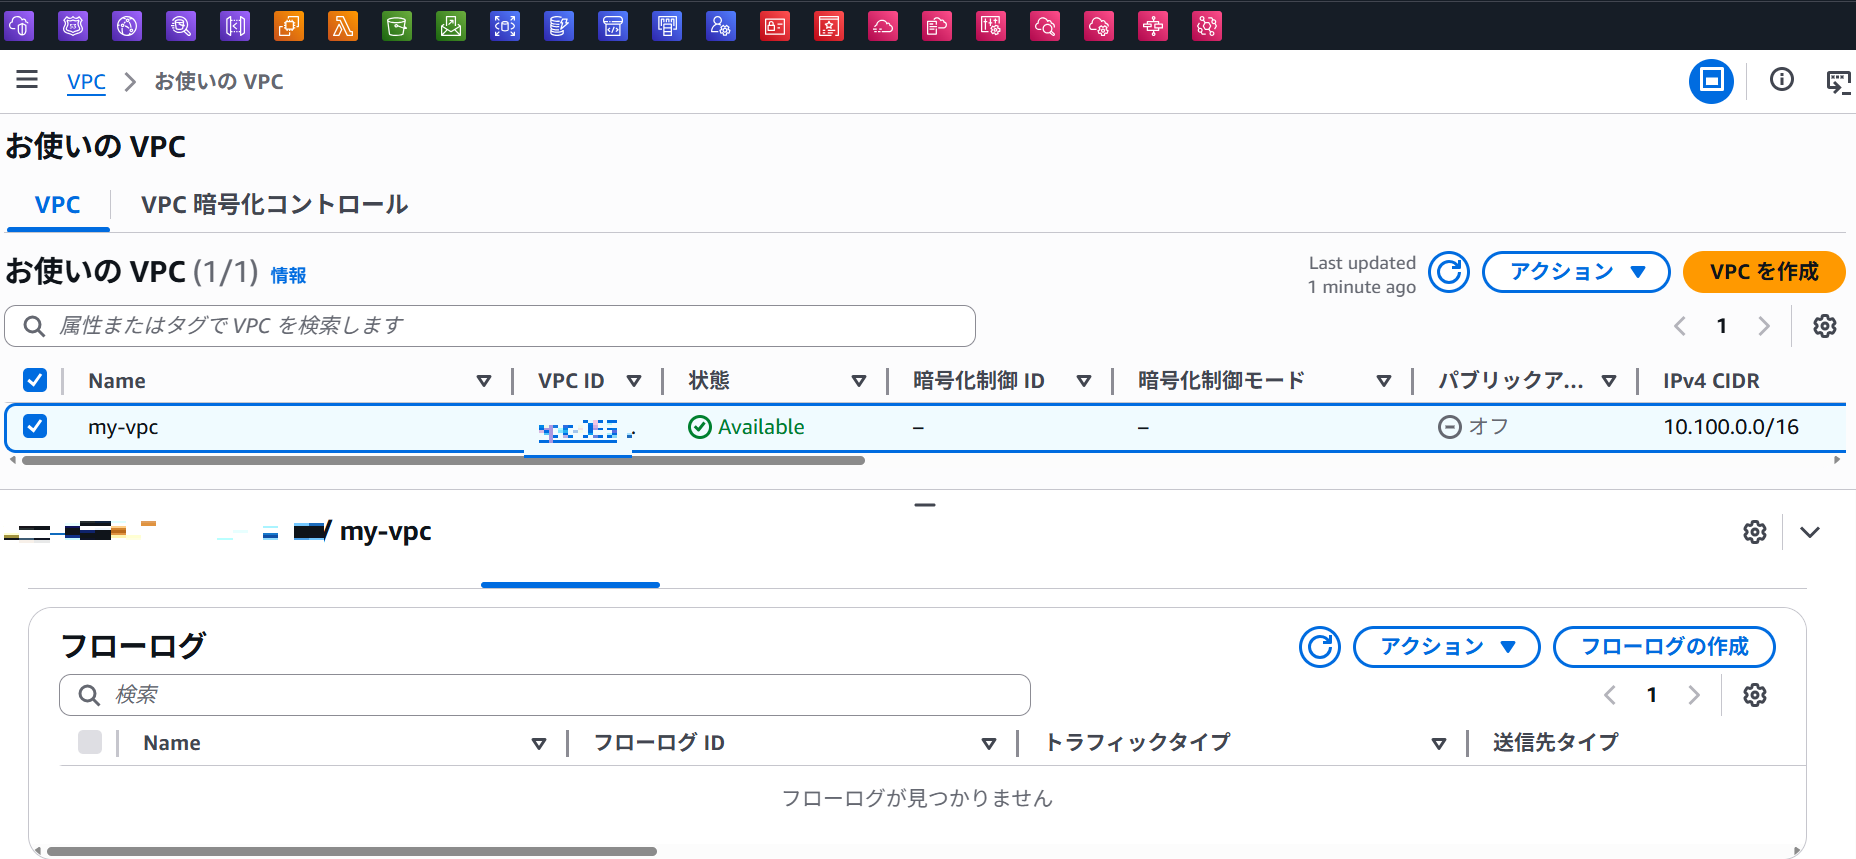
Task: Sort flow logs by Name column
Action: (539, 743)
